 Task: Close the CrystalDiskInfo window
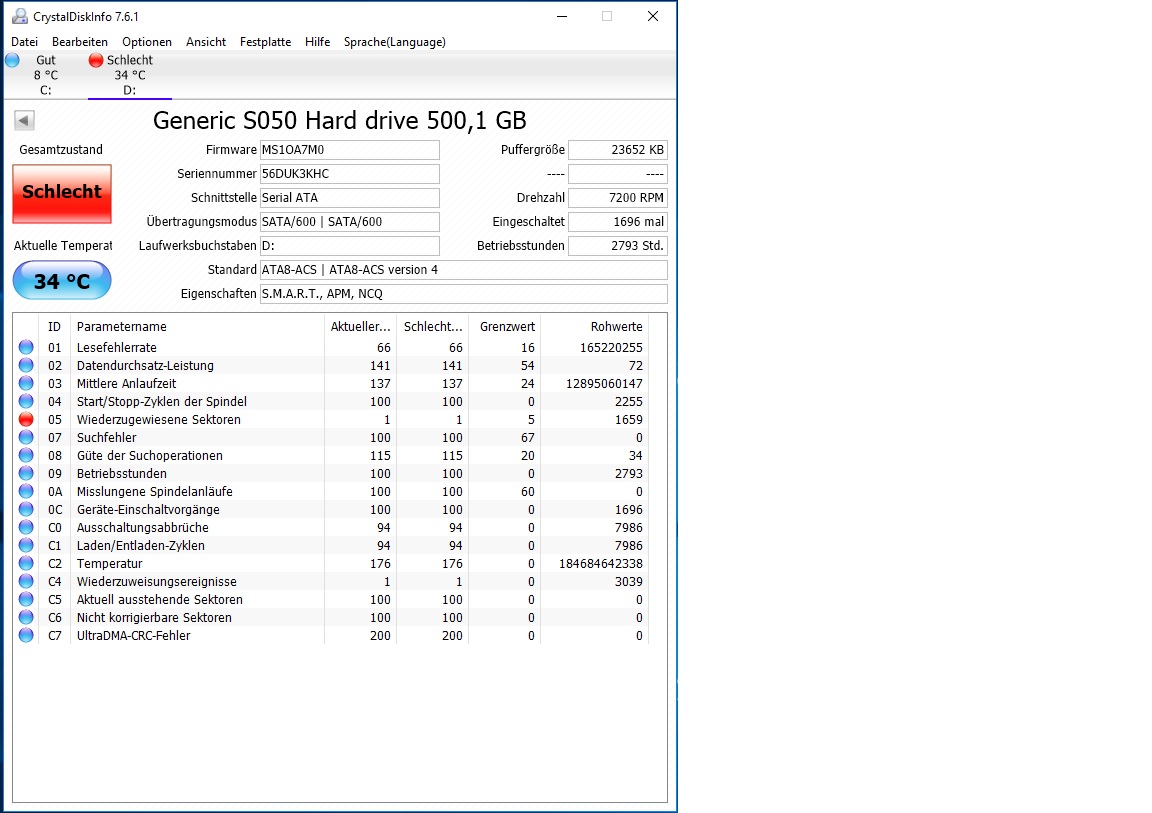tap(652, 16)
